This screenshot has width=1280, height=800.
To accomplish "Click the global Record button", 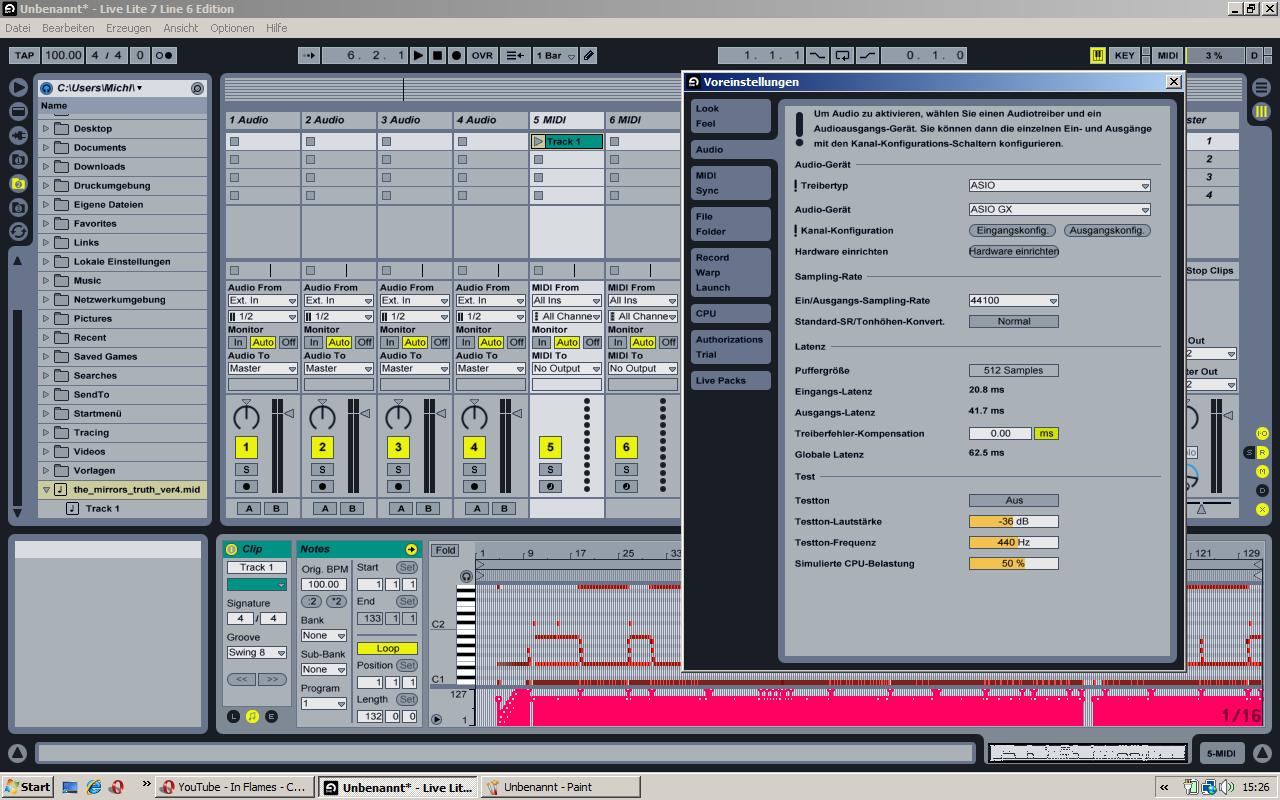I will click(x=457, y=56).
